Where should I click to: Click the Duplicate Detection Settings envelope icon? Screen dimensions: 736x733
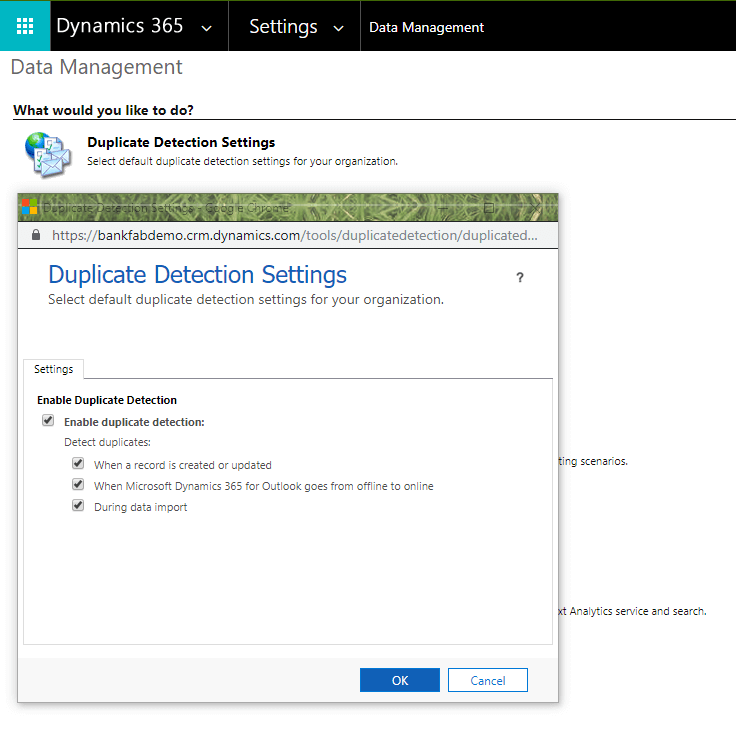pyautogui.click(x=48, y=152)
